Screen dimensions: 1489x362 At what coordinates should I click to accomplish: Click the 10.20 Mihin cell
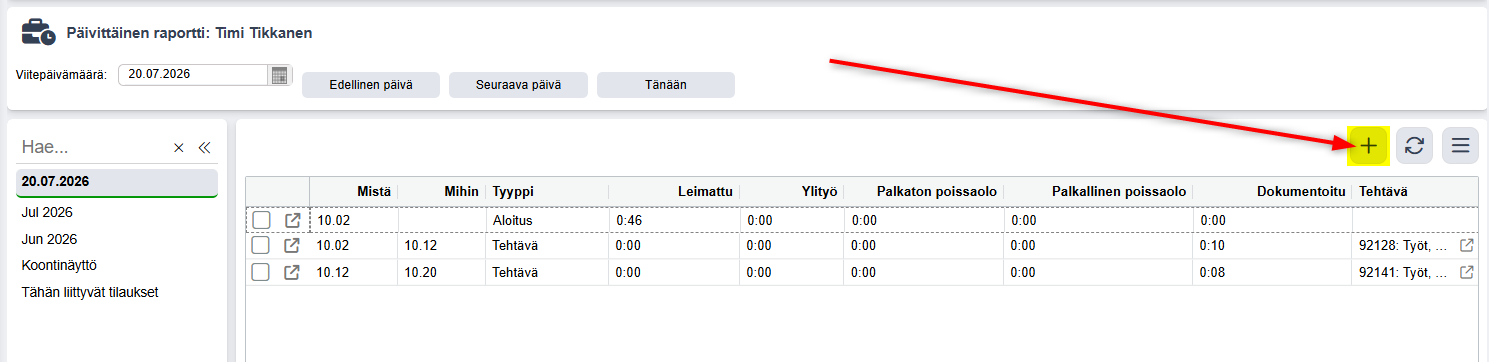click(441, 272)
